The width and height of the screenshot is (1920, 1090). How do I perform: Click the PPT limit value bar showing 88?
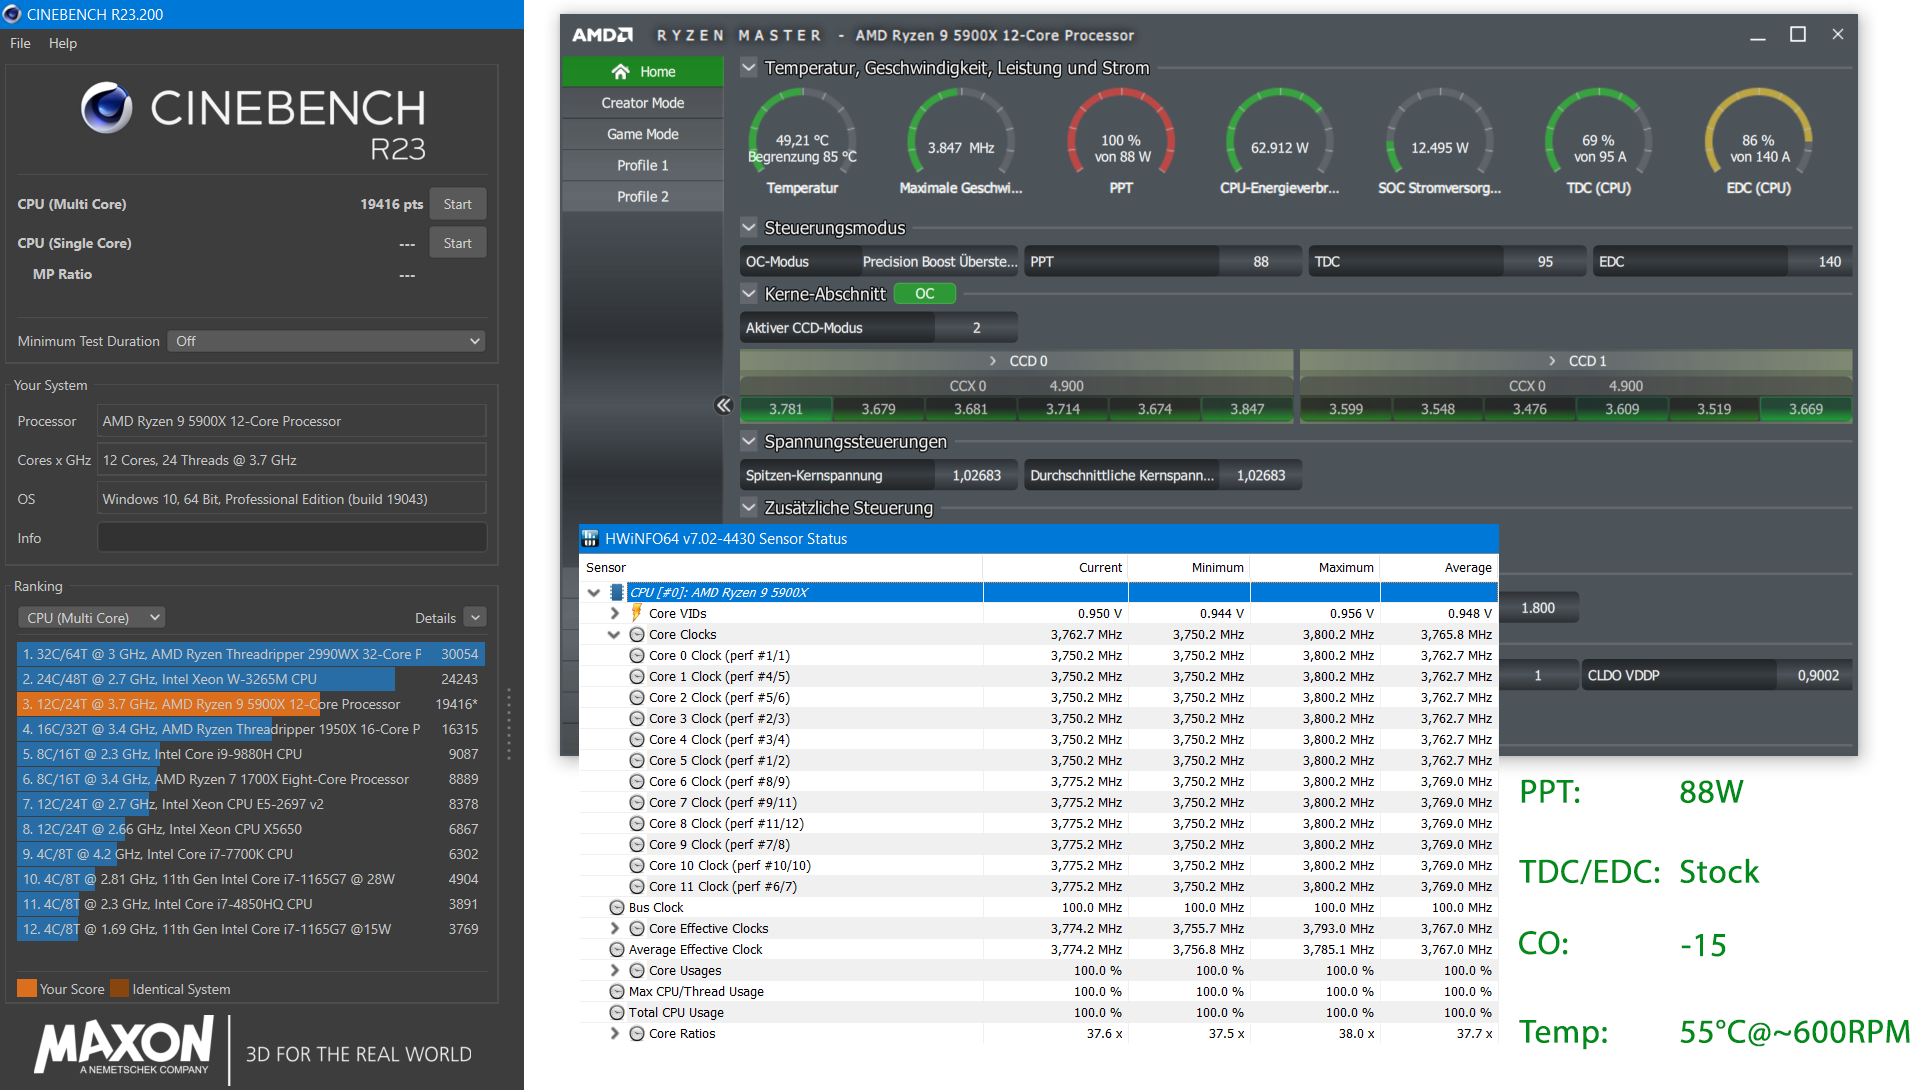pyautogui.click(x=1163, y=261)
